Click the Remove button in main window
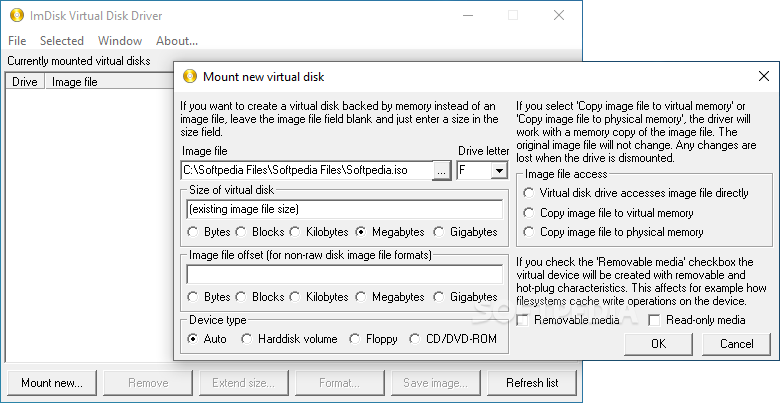This screenshot has height=403, width=780. pyautogui.click(x=148, y=383)
